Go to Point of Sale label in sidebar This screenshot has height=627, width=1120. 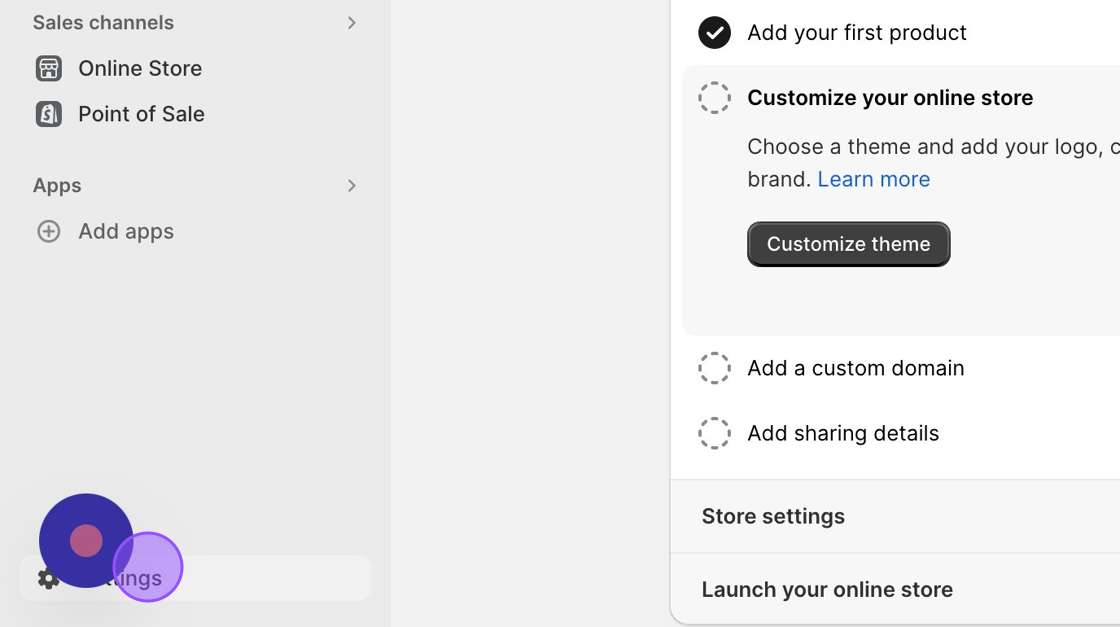[141, 114]
